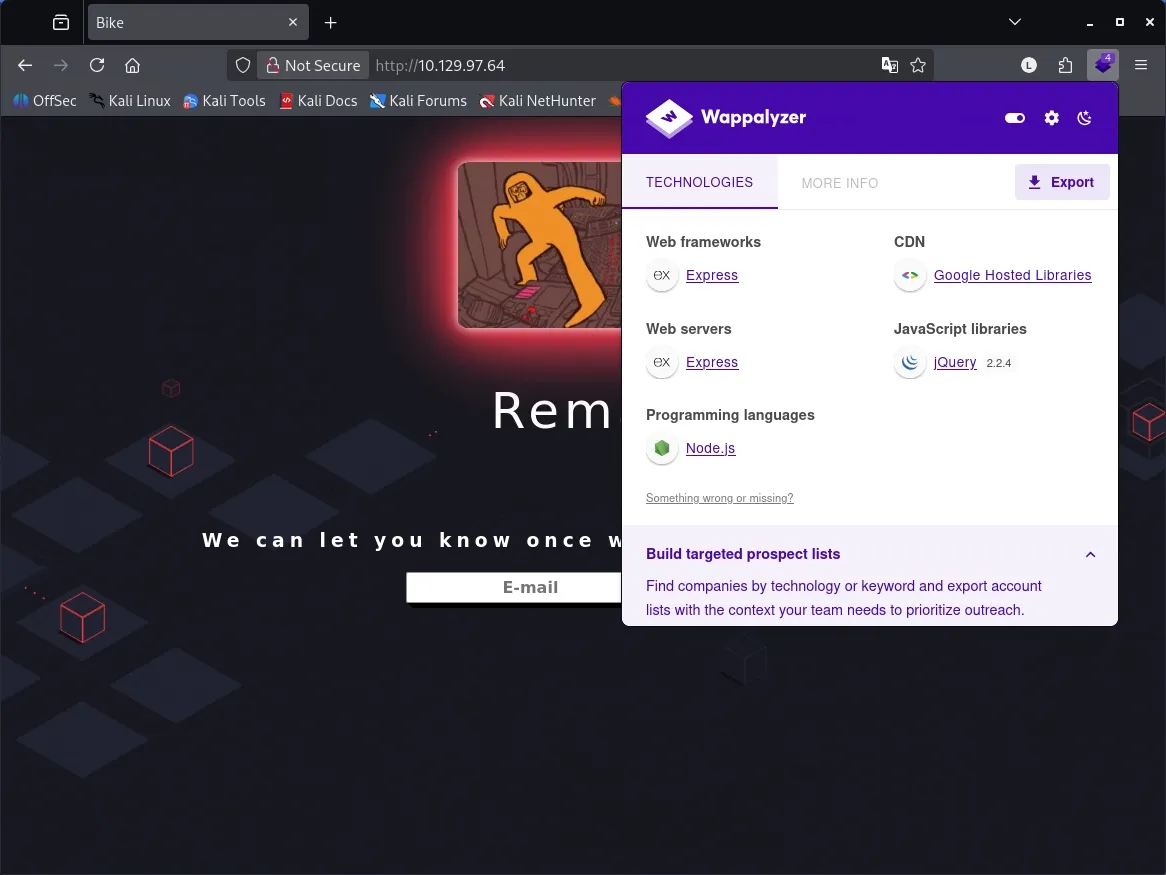The image size is (1166, 875).
Task: Open the Firefox View button left of the tabs
Action: click(61, 22)
